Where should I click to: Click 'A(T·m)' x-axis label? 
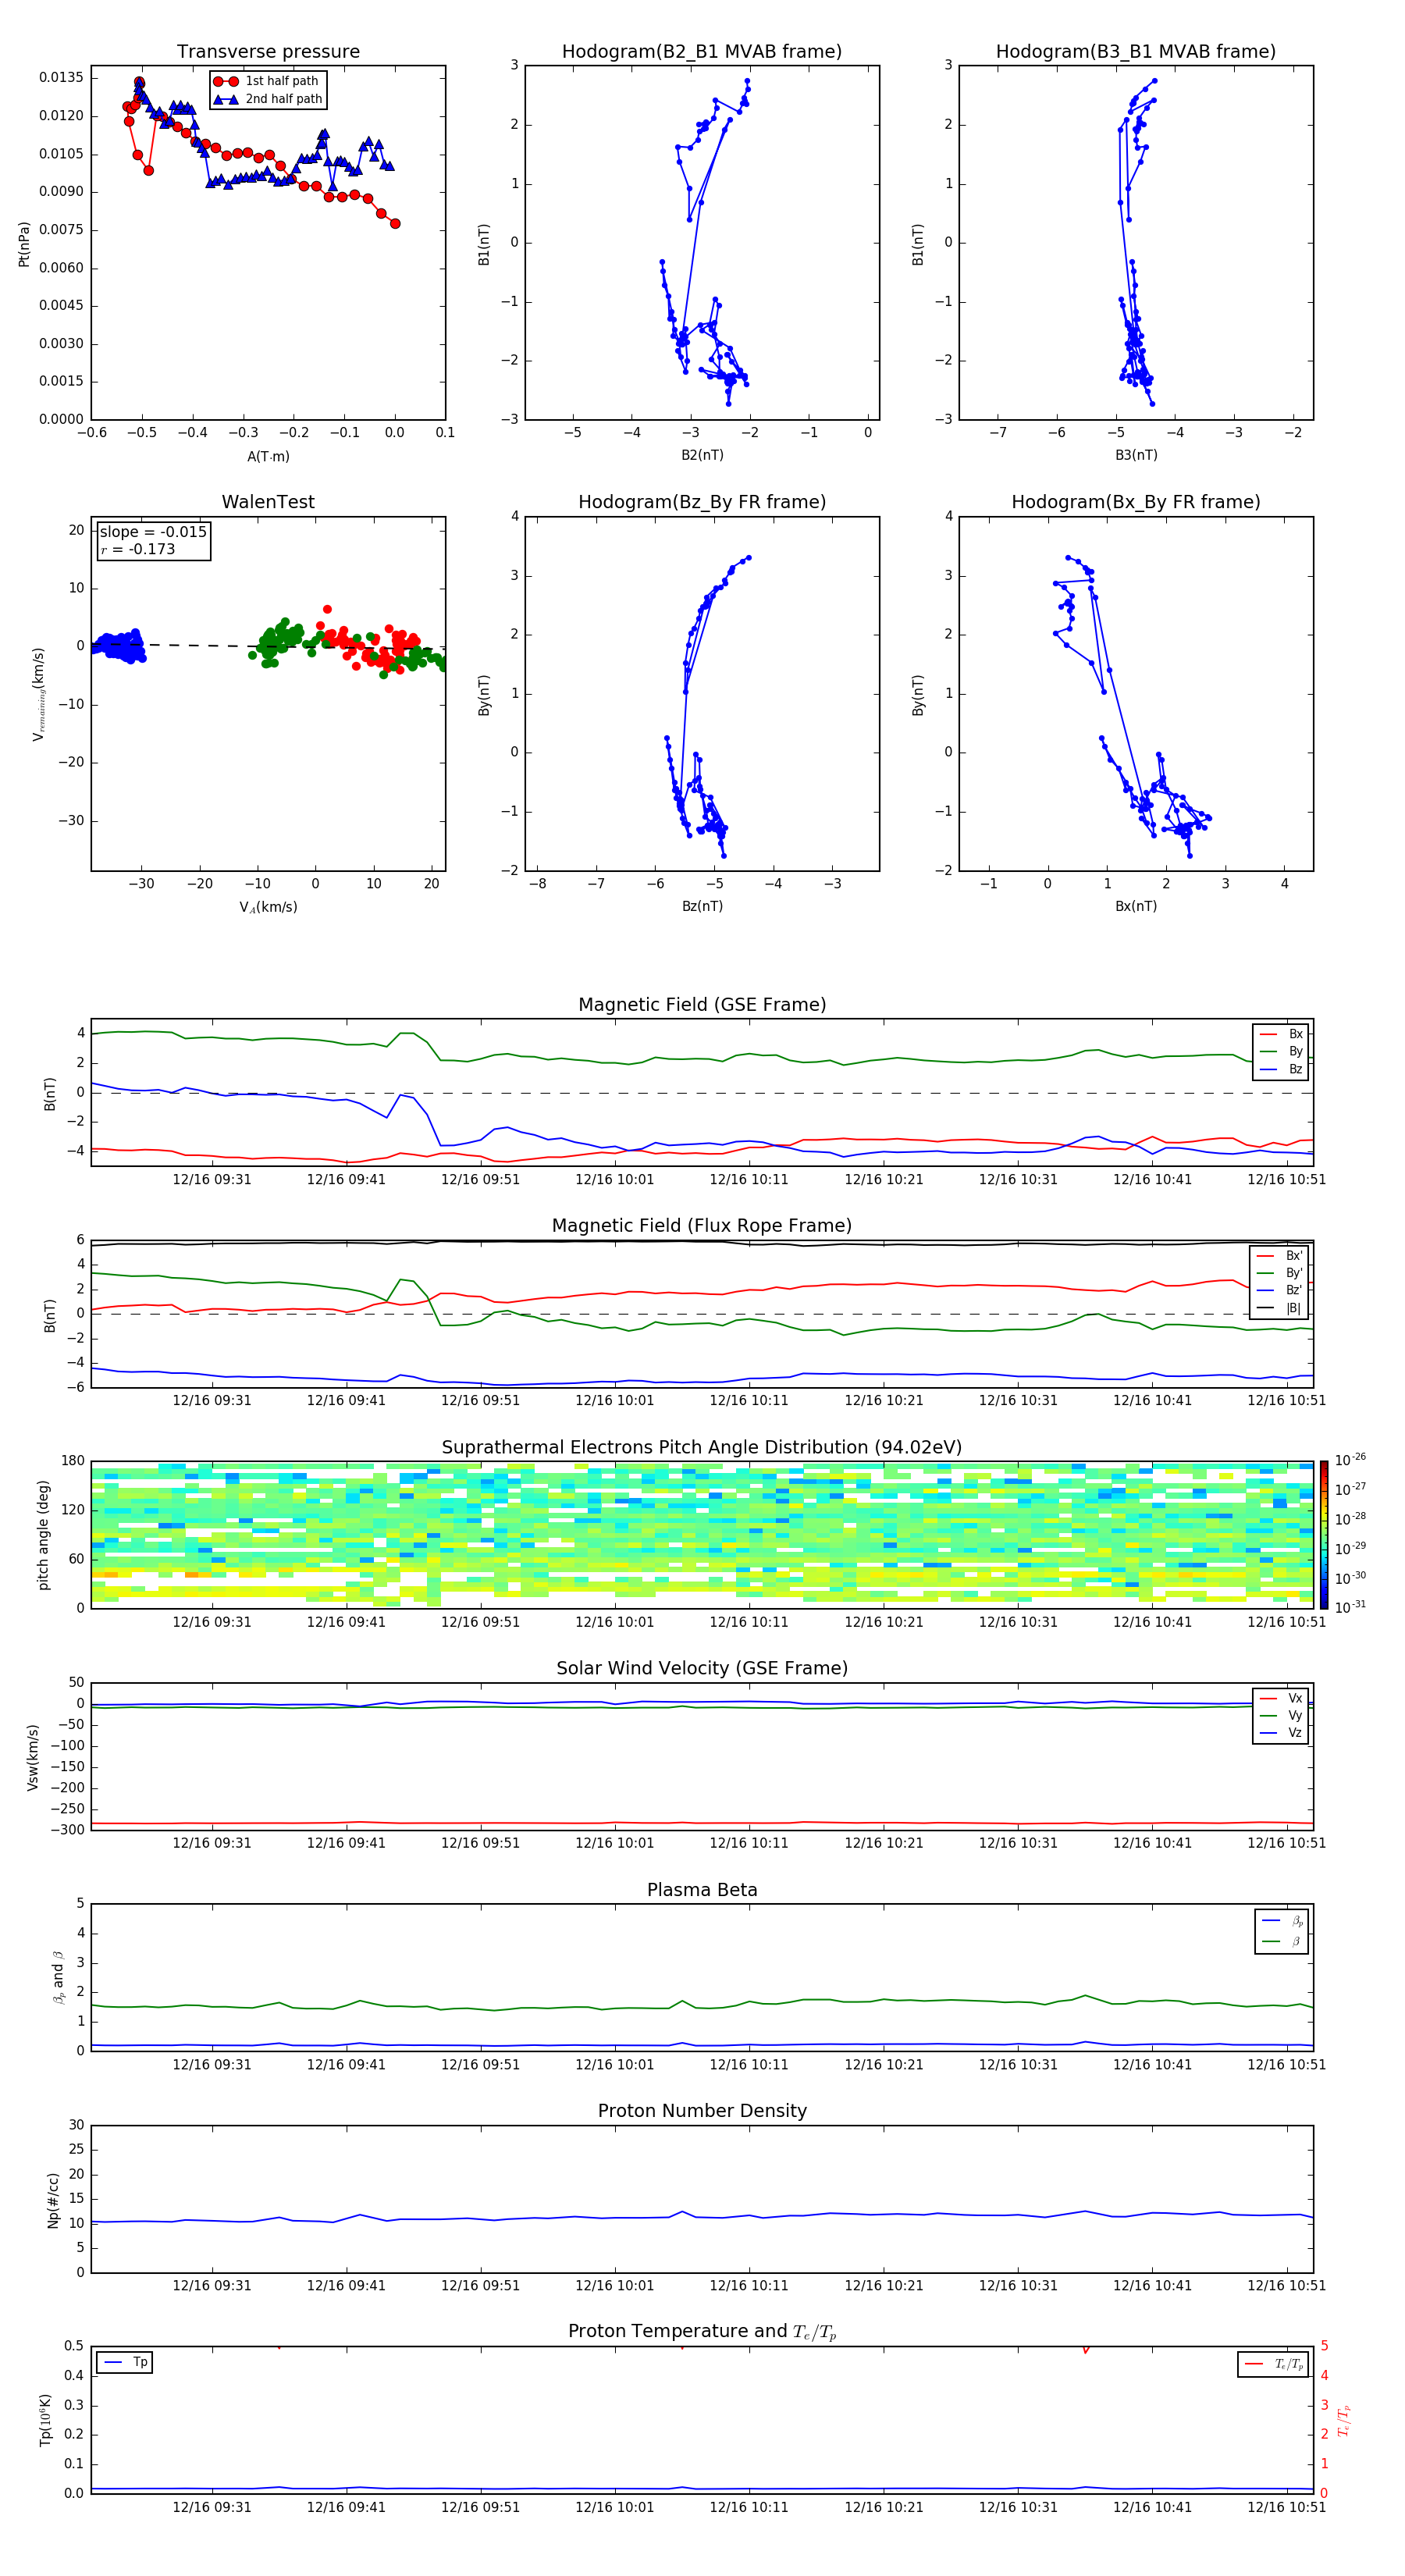click(x=268, y=457)
